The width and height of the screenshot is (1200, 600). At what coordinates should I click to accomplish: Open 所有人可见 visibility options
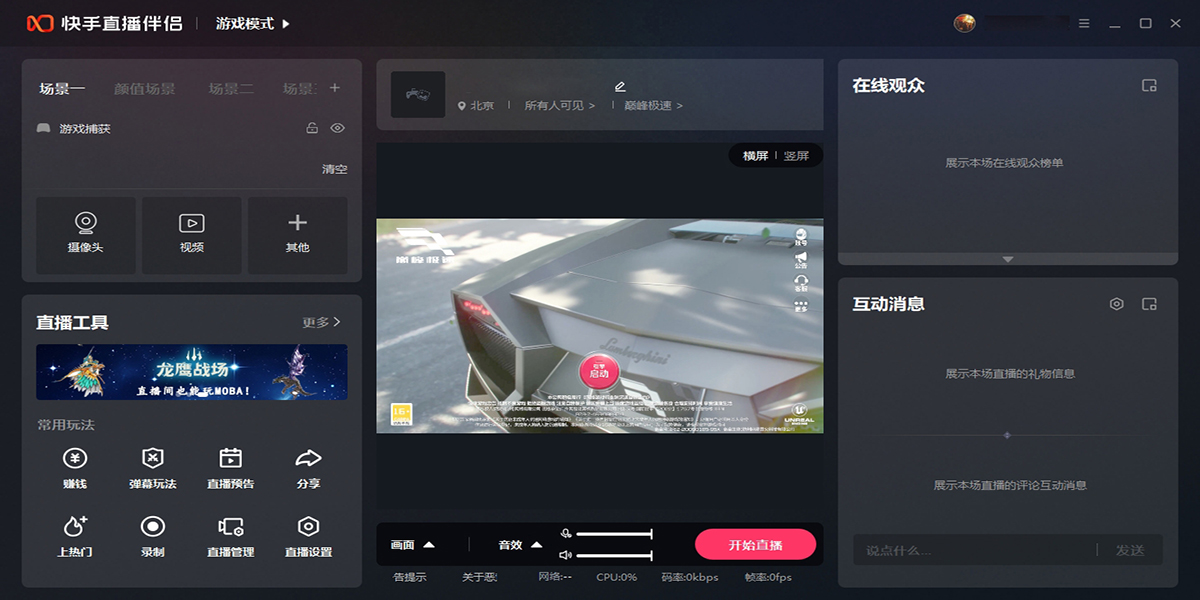(560, 105)
